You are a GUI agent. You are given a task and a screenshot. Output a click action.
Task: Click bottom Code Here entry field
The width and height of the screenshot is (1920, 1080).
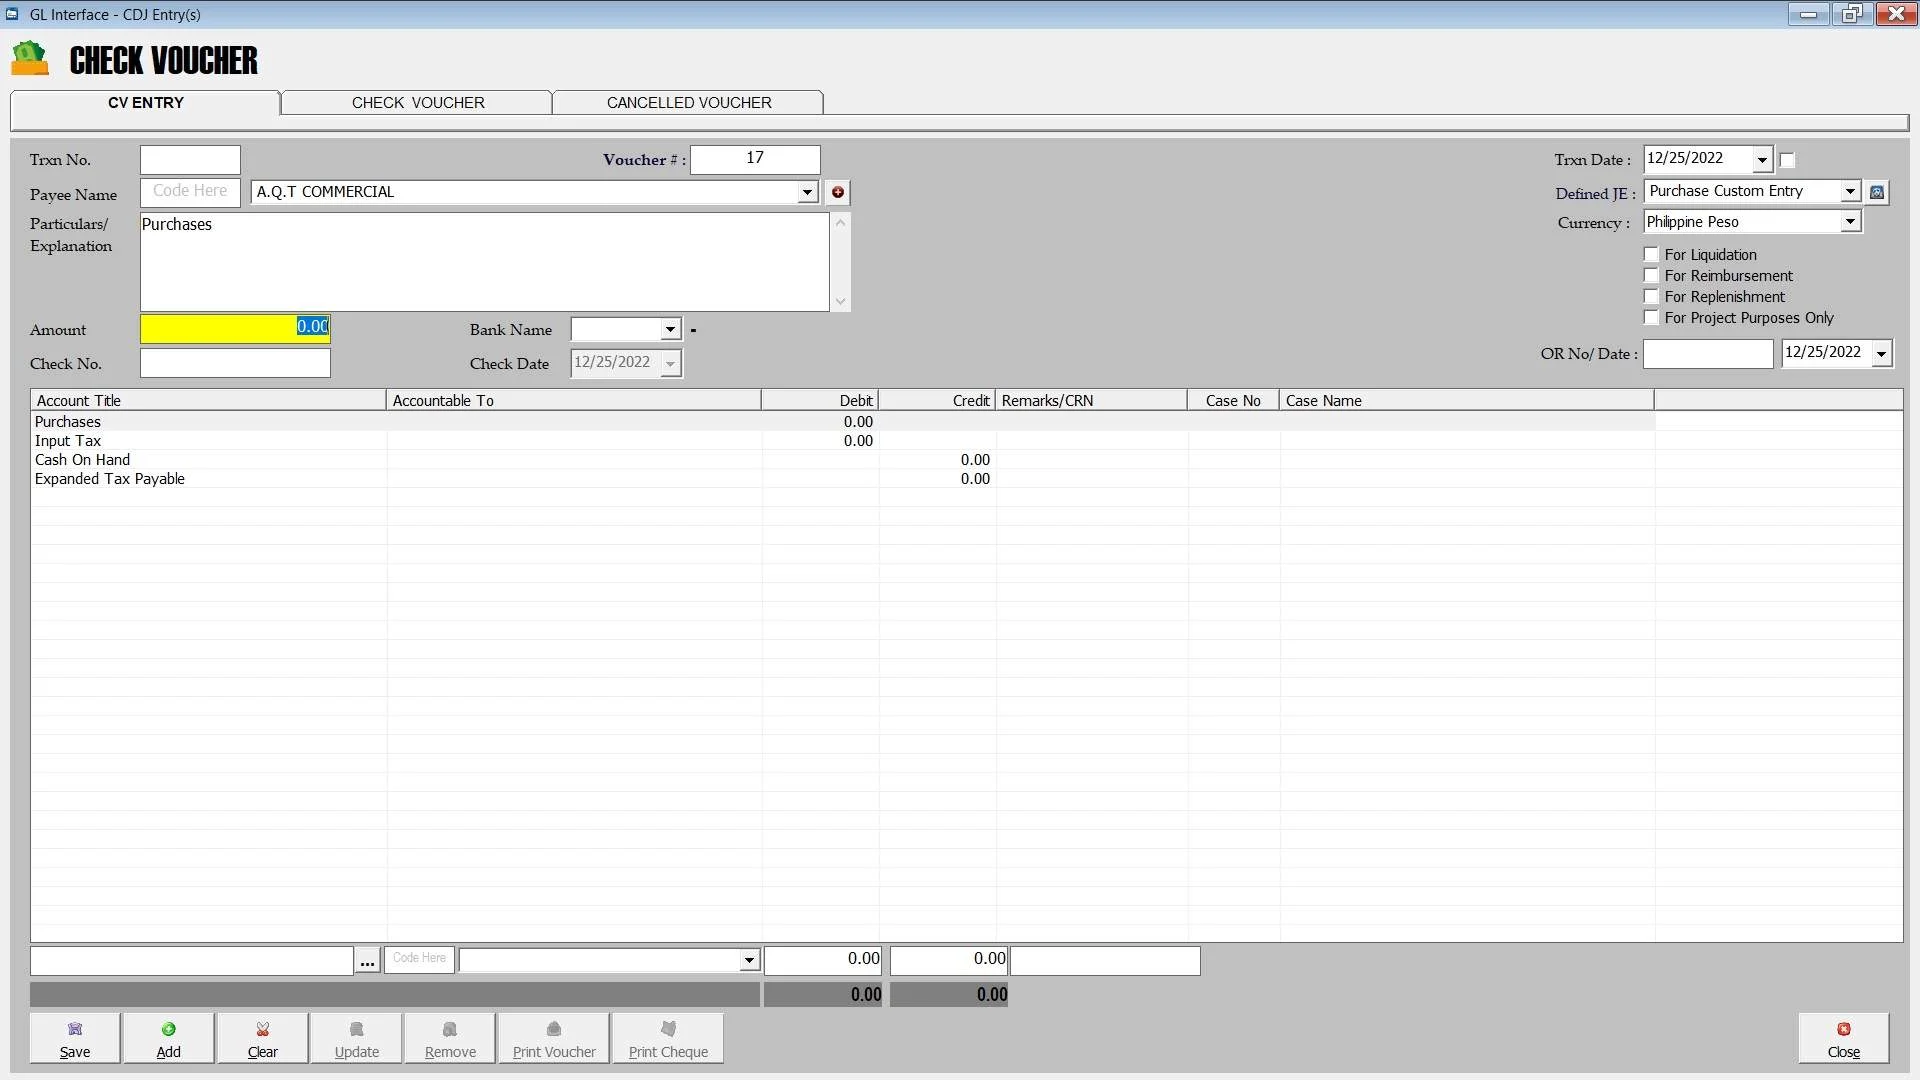coord(419,960)
